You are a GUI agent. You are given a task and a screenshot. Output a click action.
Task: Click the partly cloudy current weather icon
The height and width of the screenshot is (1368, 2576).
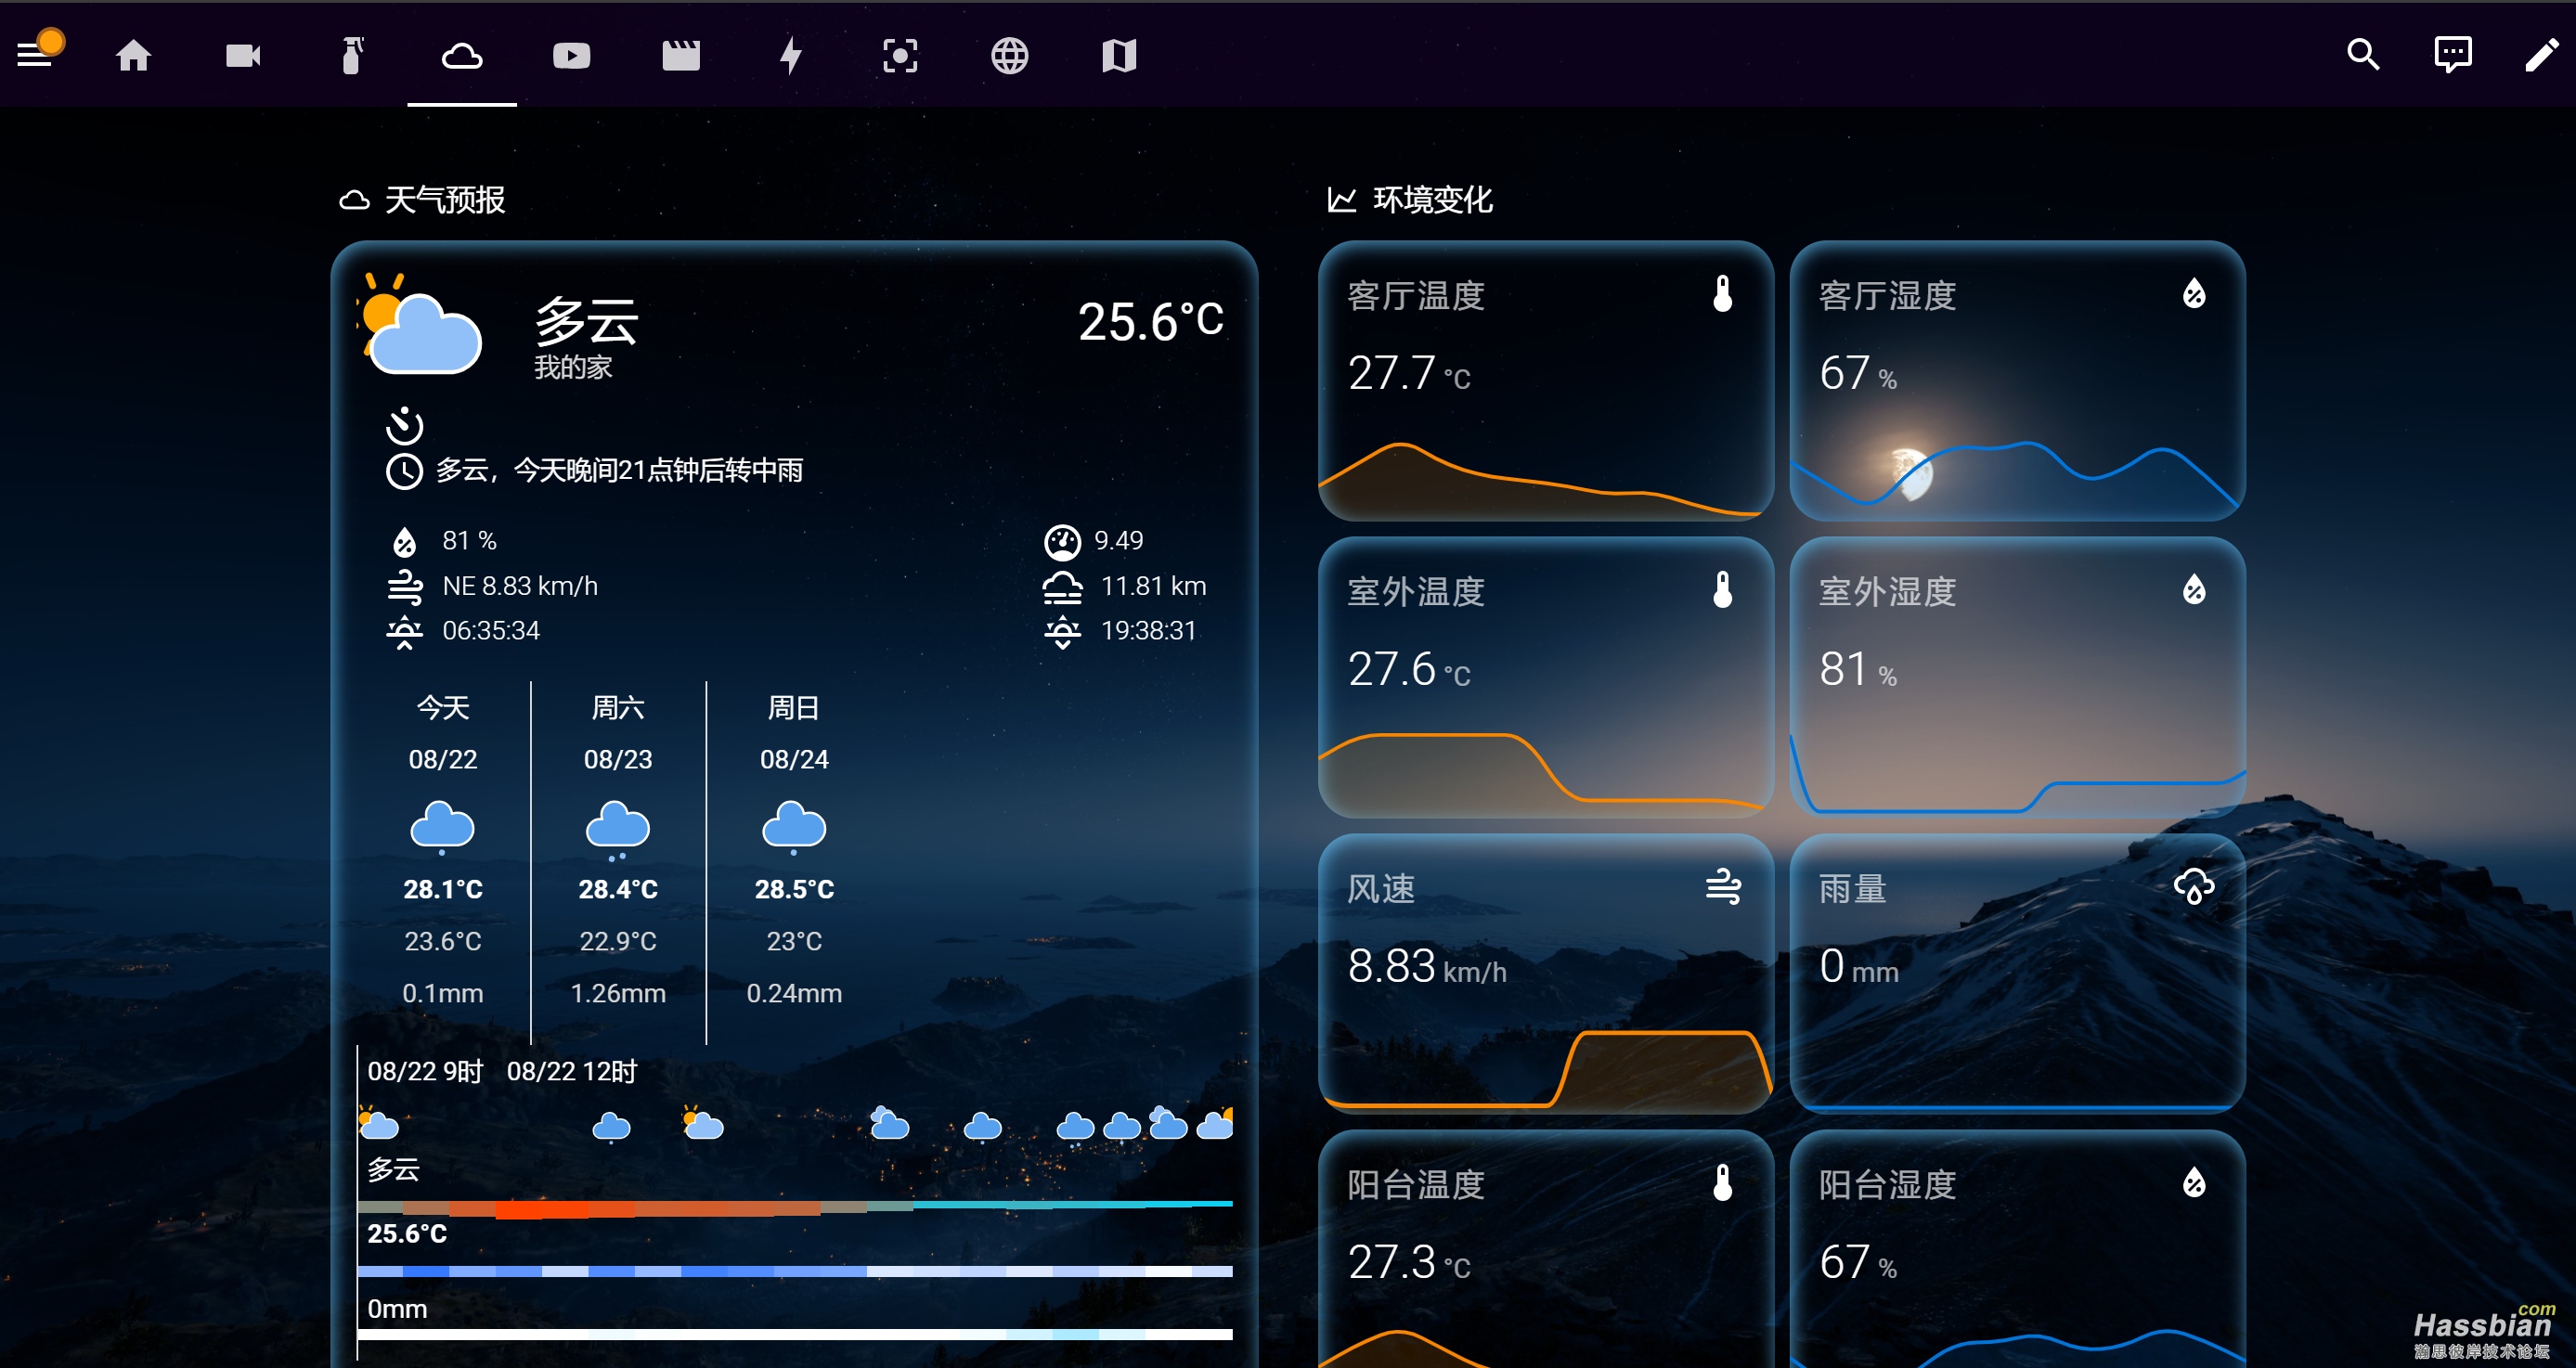click(420, 324)
